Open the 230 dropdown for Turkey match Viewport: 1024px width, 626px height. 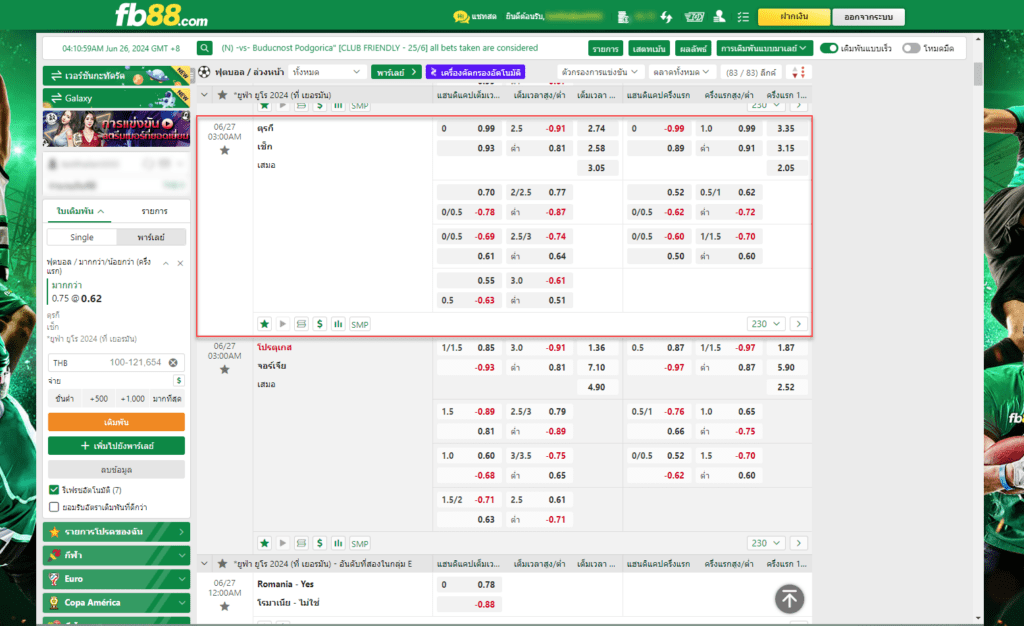coord(765,324)
